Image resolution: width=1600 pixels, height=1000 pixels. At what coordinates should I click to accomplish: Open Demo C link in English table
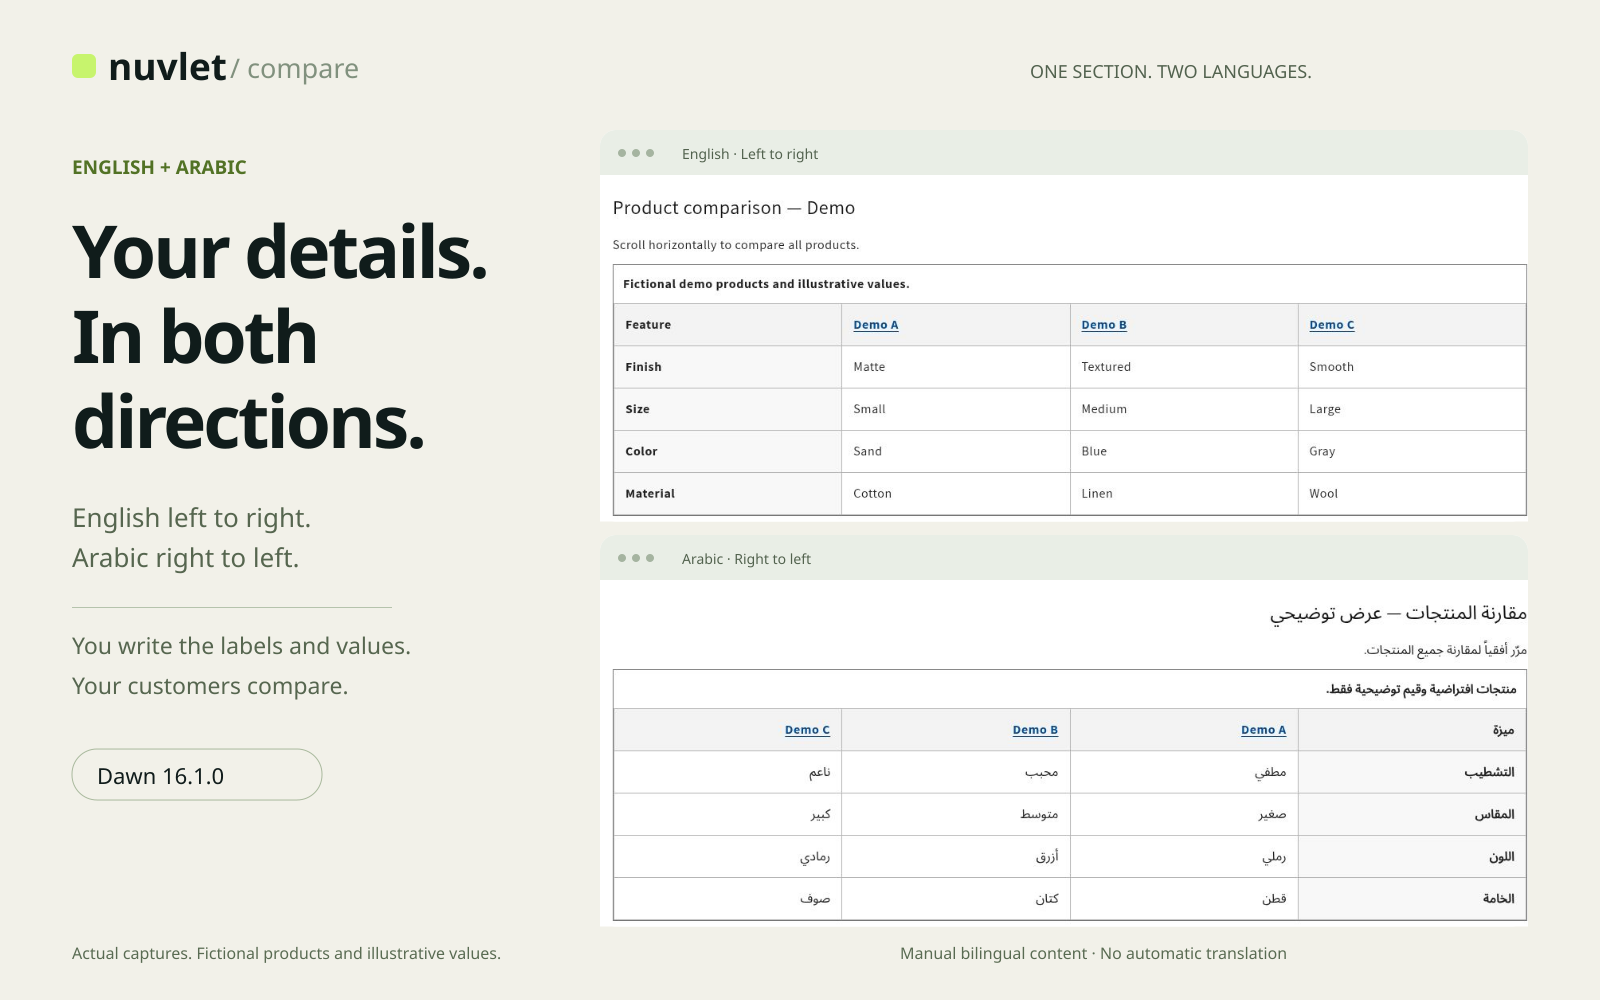[x=1332, y=325]
